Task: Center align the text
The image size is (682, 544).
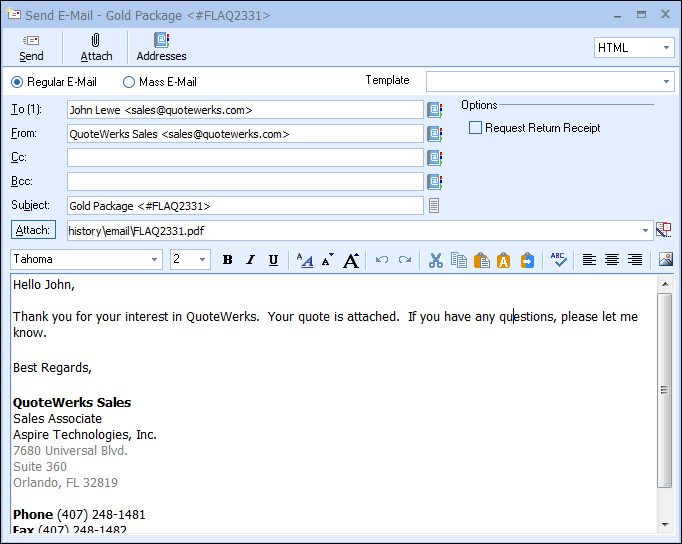Action: pos(611,260)
